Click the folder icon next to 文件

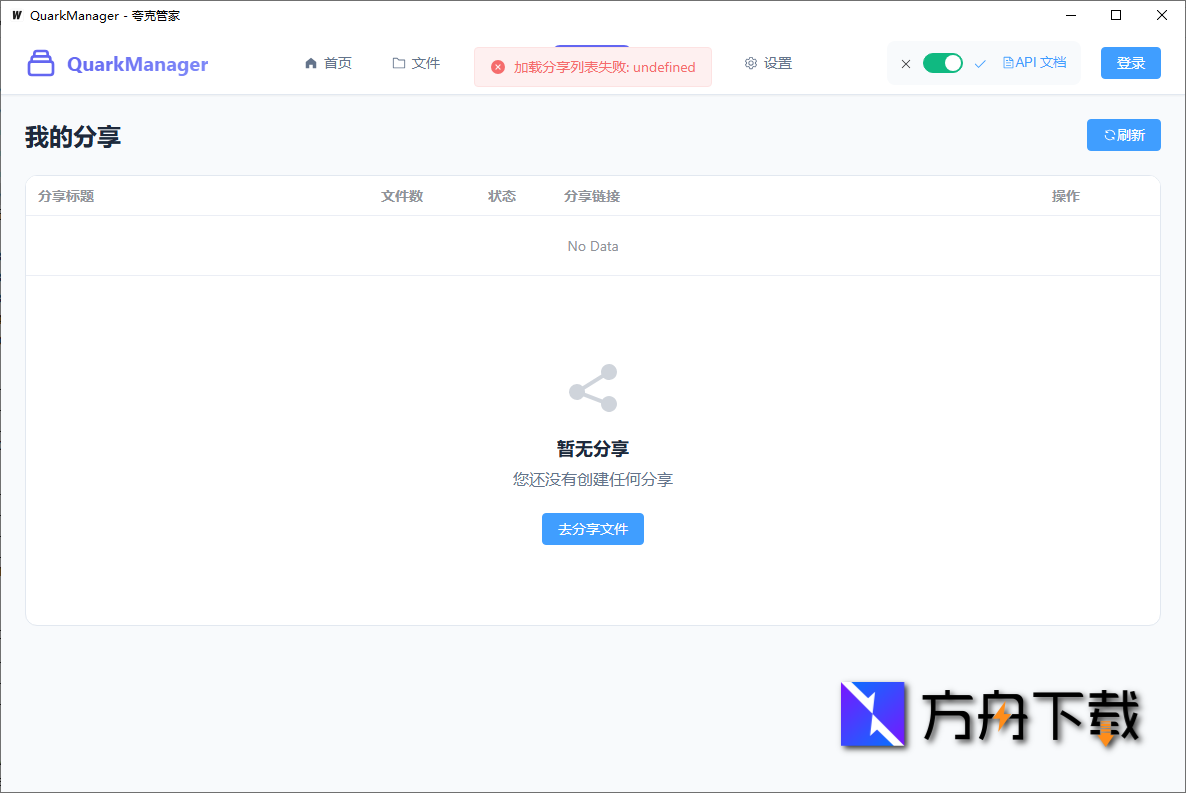398,62
